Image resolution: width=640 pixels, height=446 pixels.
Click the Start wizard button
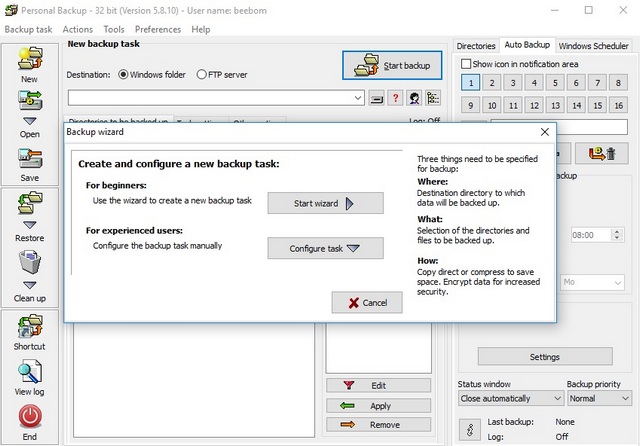325,203
